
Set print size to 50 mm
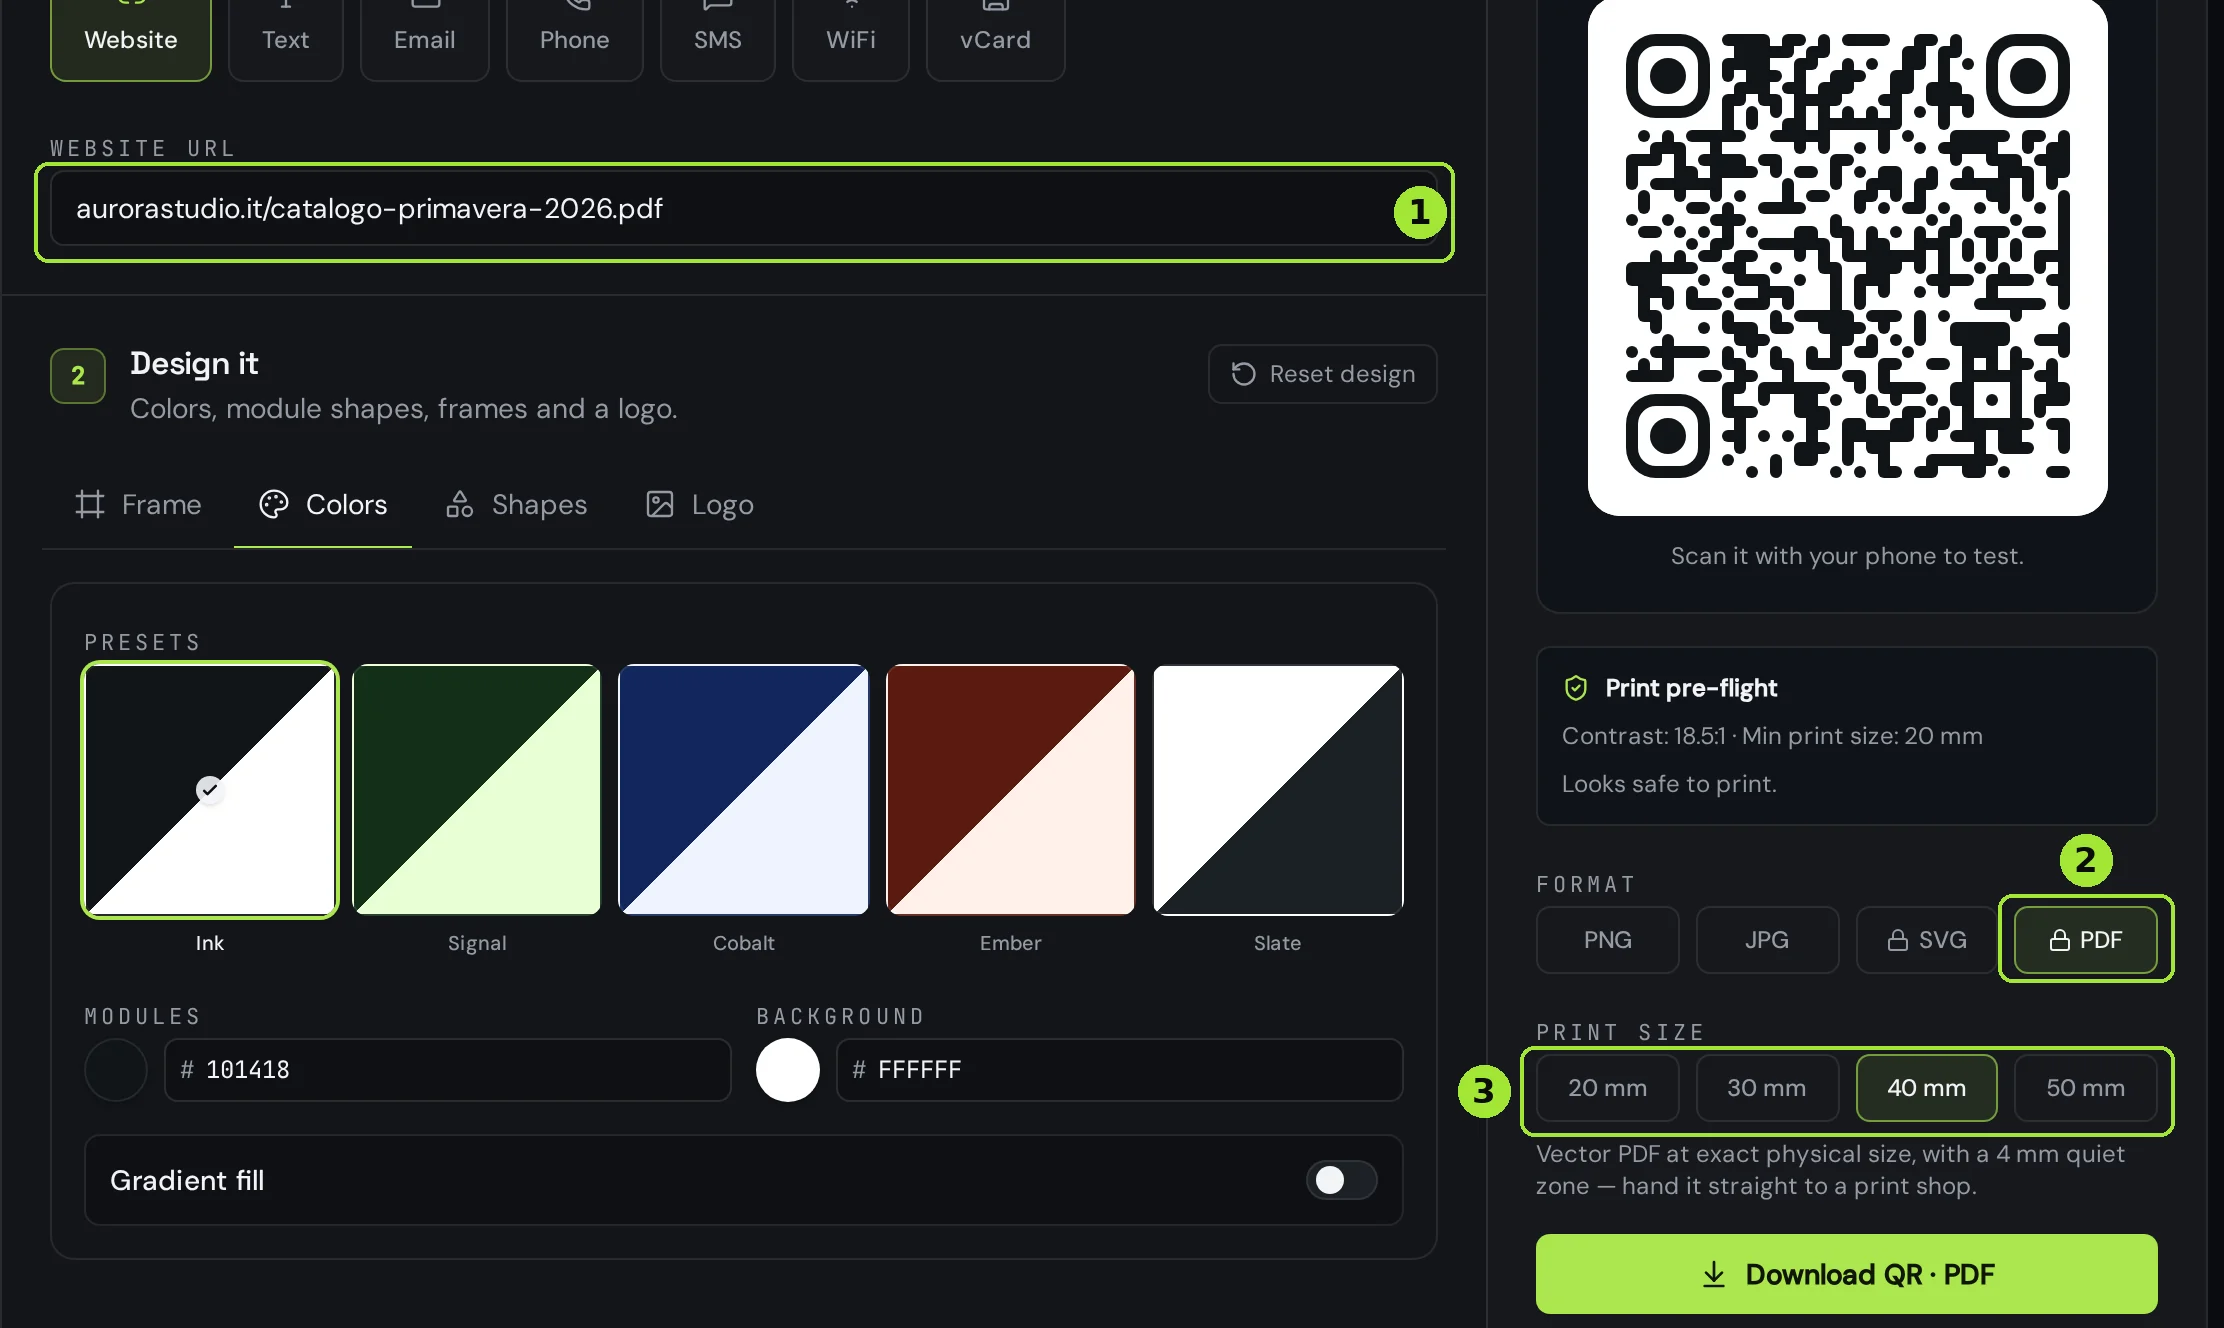[x=2086, y=1088]
